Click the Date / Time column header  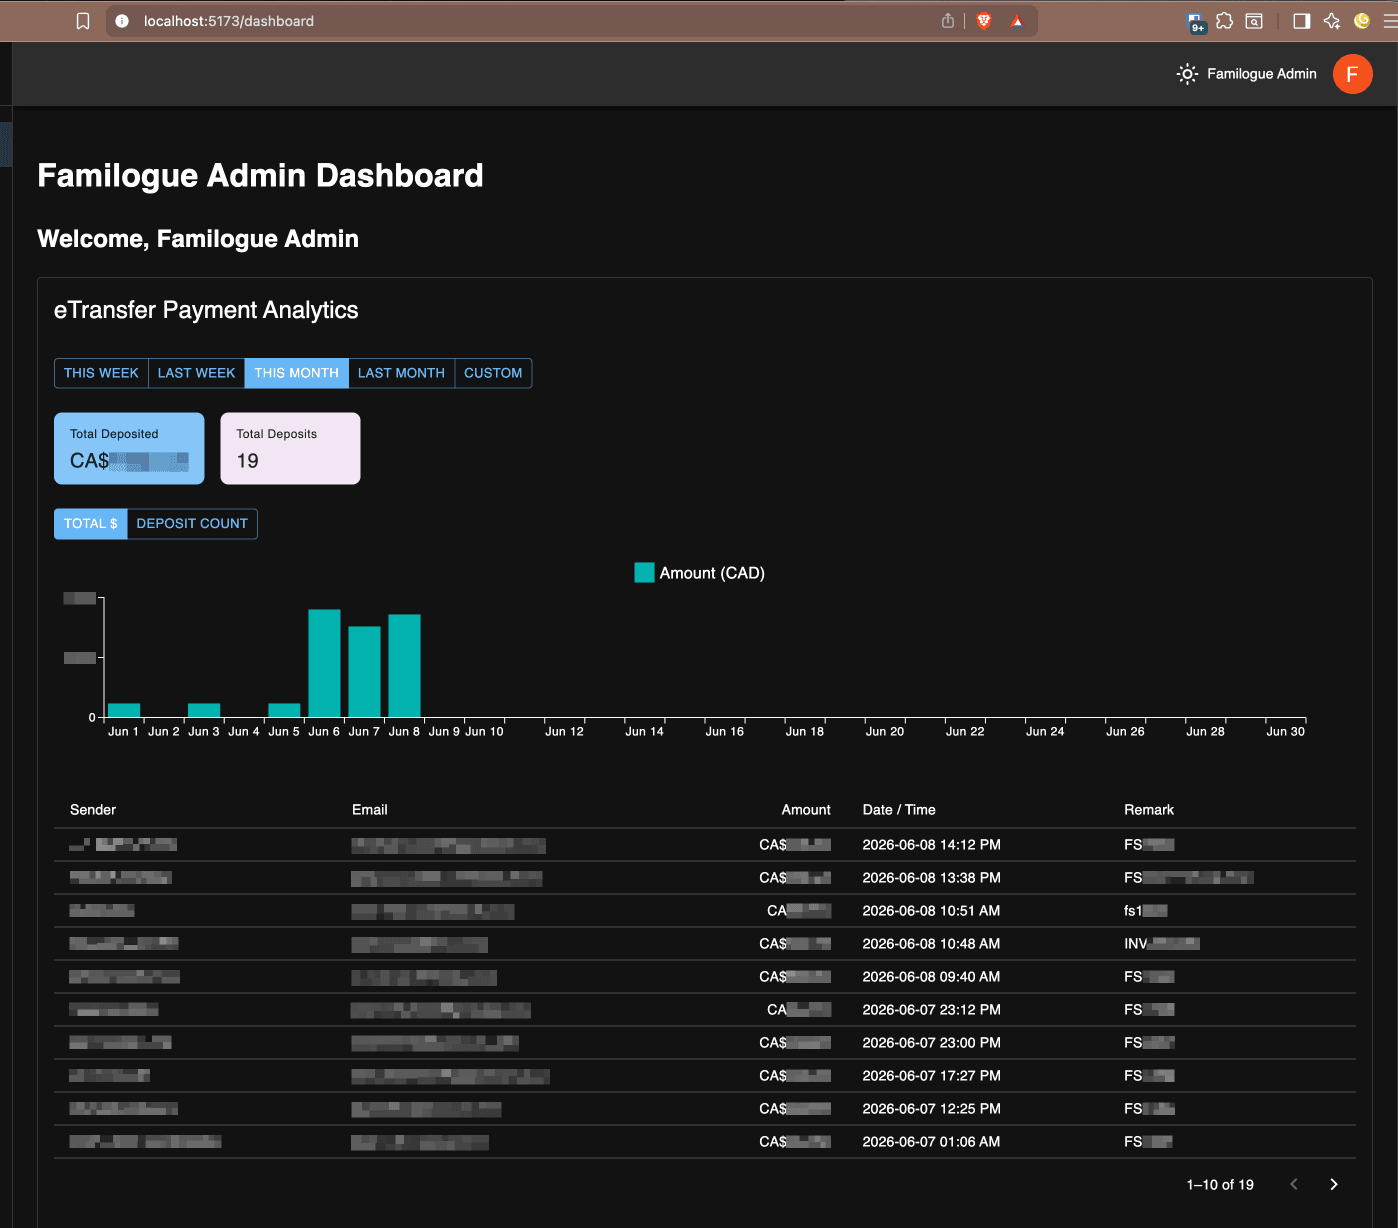coord(899,810)
